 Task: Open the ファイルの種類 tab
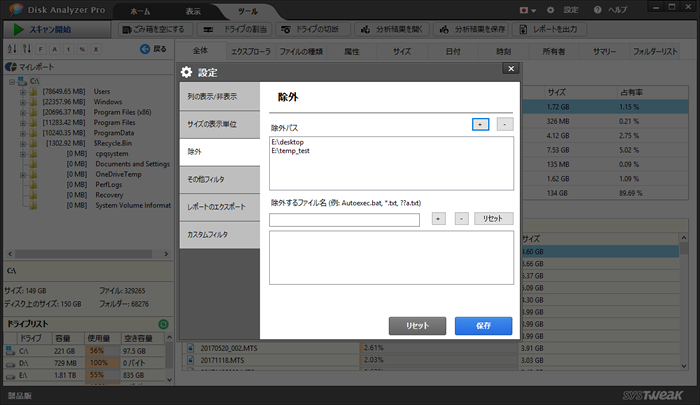301,52
